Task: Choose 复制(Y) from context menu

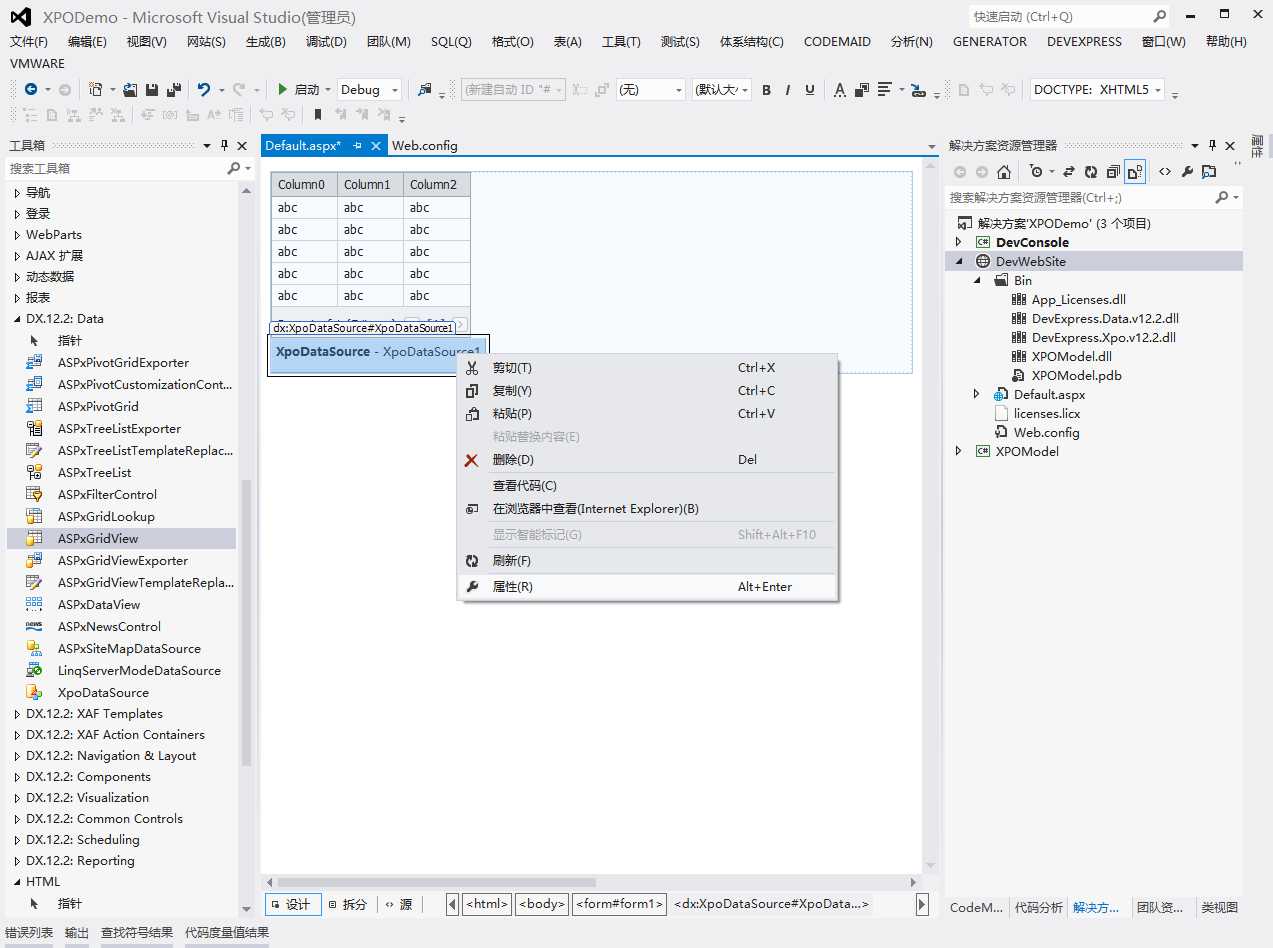Action: 647,391
